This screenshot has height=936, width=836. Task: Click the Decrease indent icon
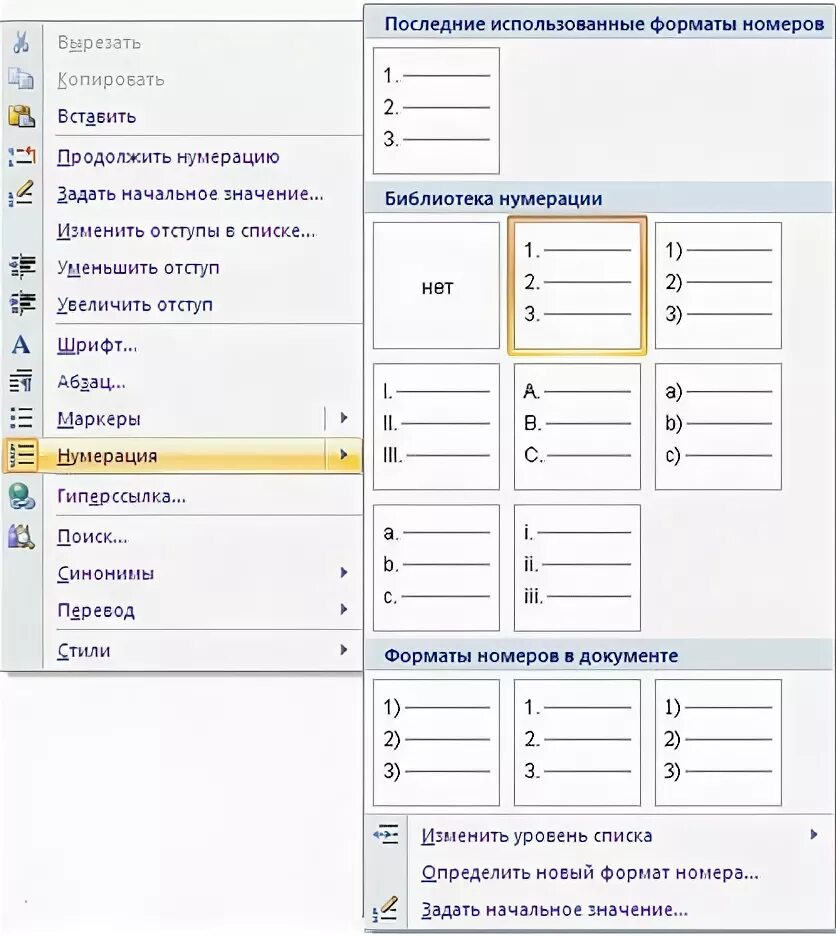[23, 267]
